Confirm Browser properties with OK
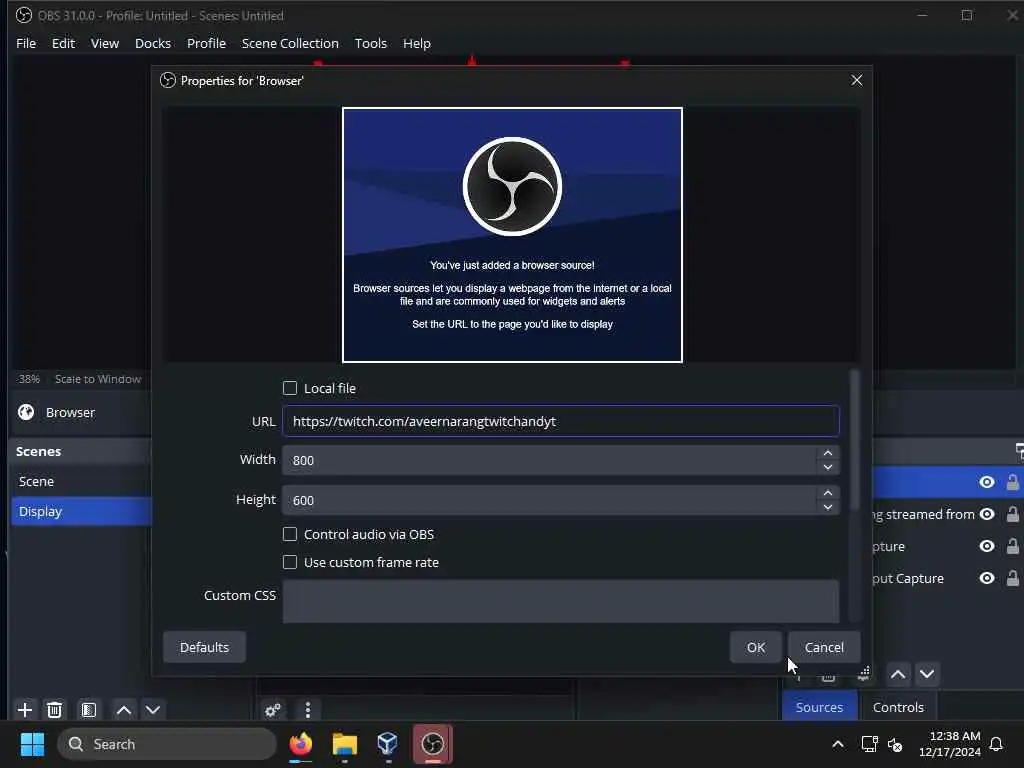Viewport: 1024px width, 768px height. (756, 647)
